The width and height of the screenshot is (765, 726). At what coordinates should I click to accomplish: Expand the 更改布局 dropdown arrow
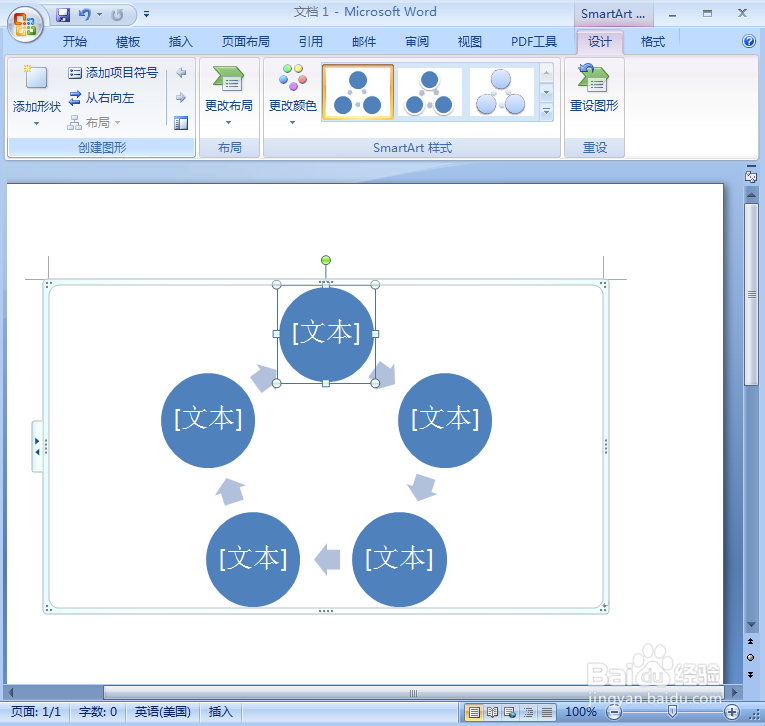(x=228, y=123)
